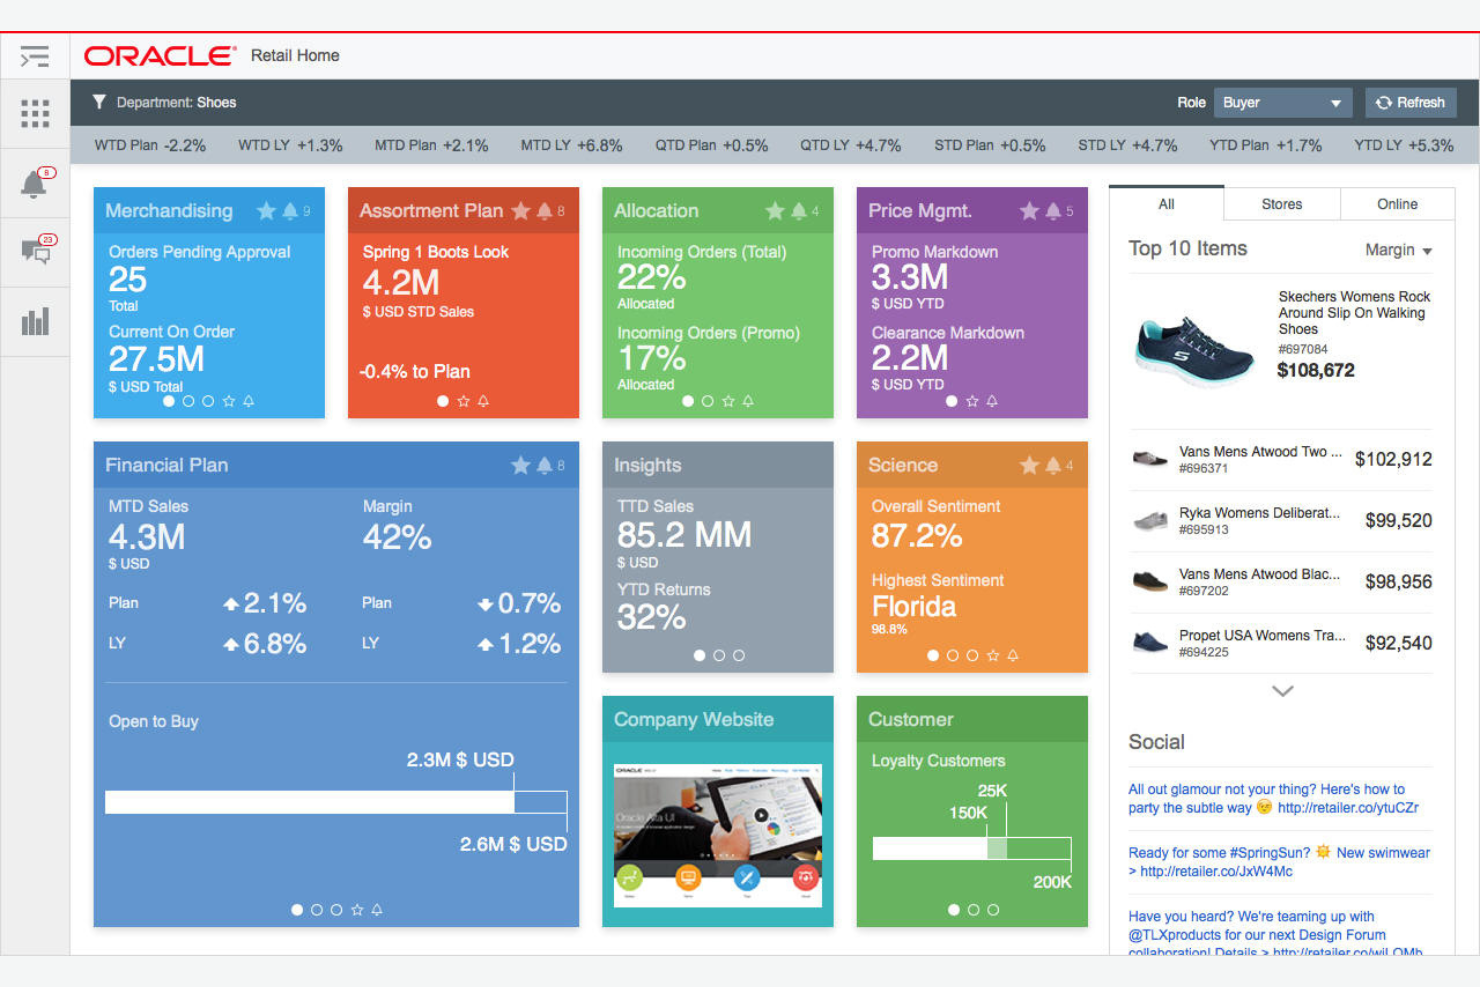This screenshot has width=1480, height=987.
Task: Click the filter icon next to Department: Shoes
Action: click(99, 102)
